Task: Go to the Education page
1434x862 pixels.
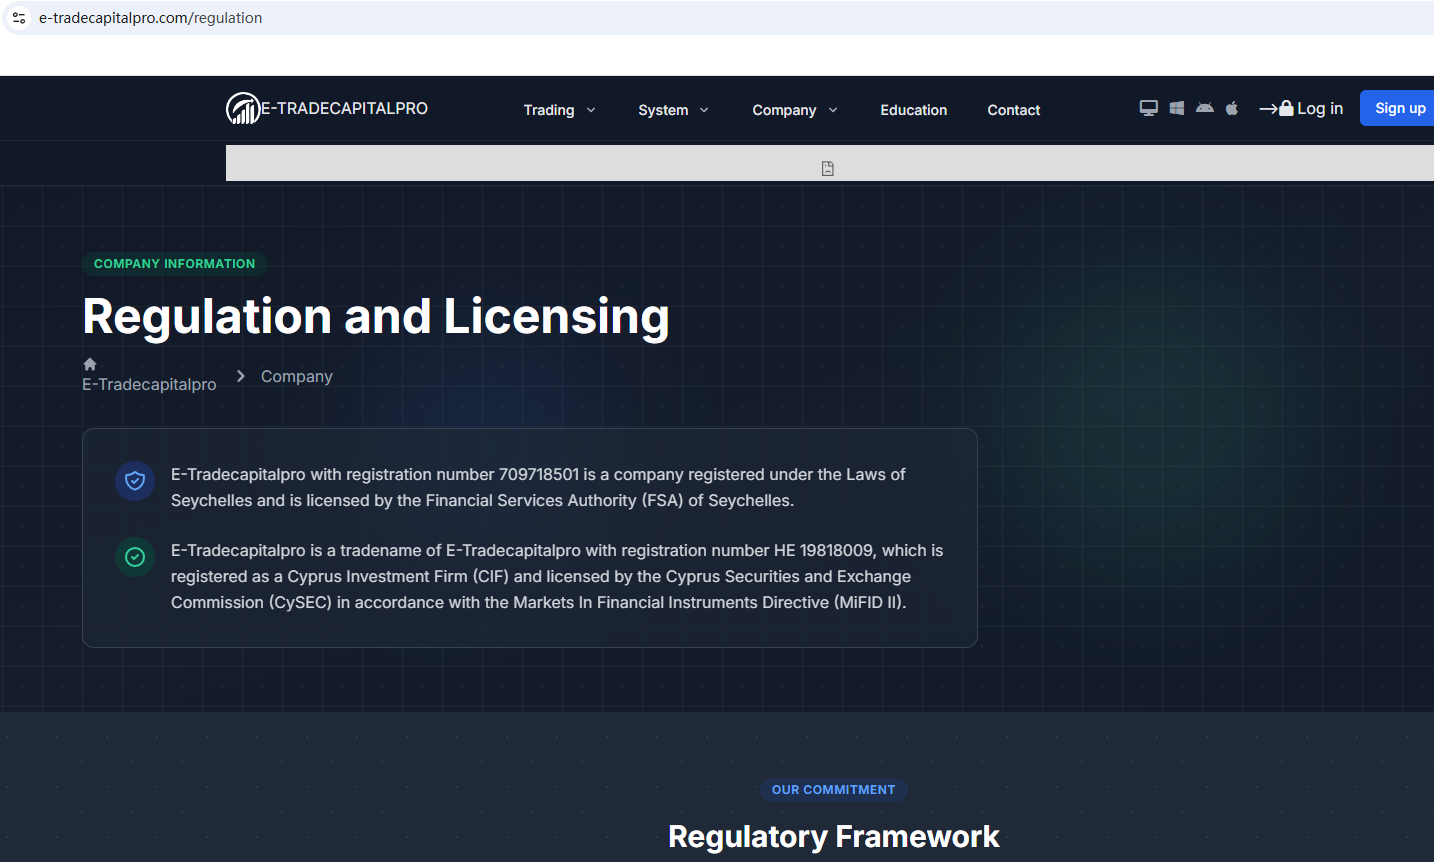Action: coord(913,110)
